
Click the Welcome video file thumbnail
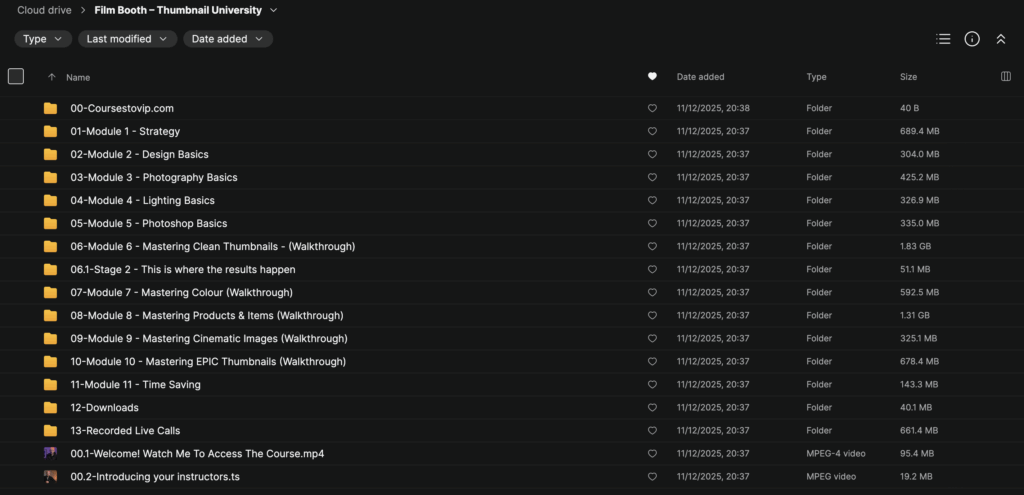point(50,454)
